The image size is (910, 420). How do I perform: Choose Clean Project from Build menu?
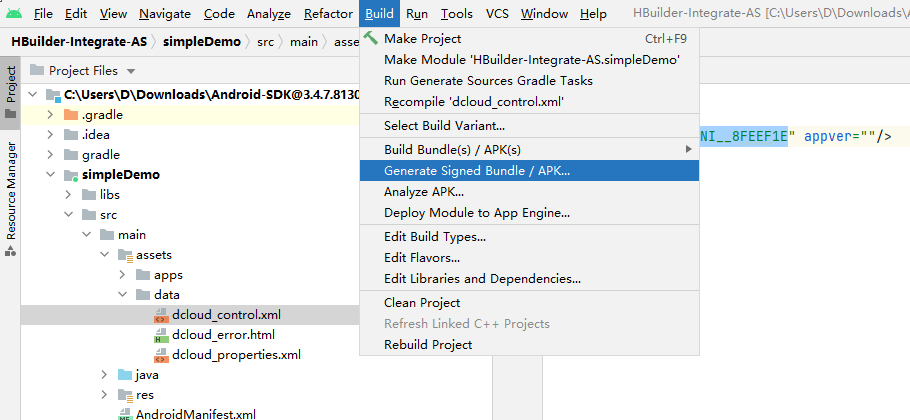pyautogui.click(x=422, y=303)
